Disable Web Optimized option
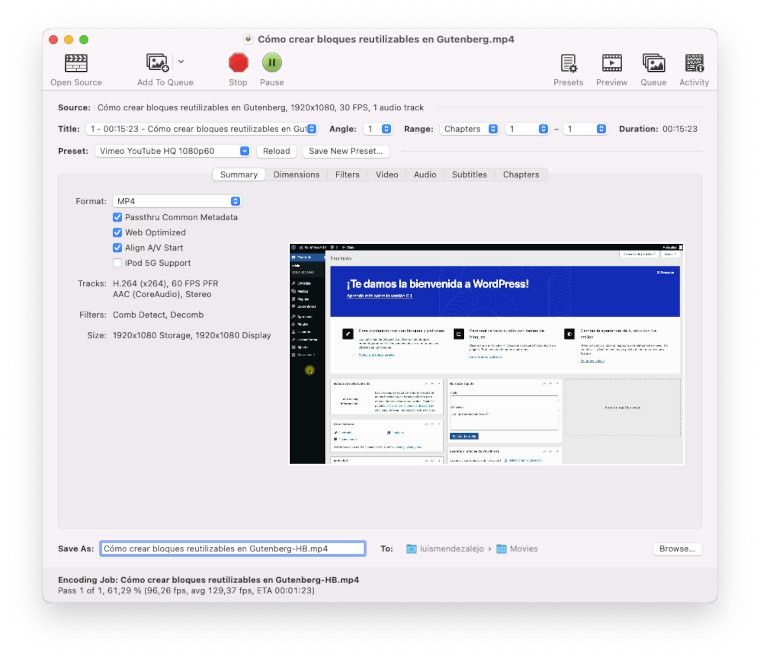Image resolution: width=760 pixels, height=659 pixels. 117,233
